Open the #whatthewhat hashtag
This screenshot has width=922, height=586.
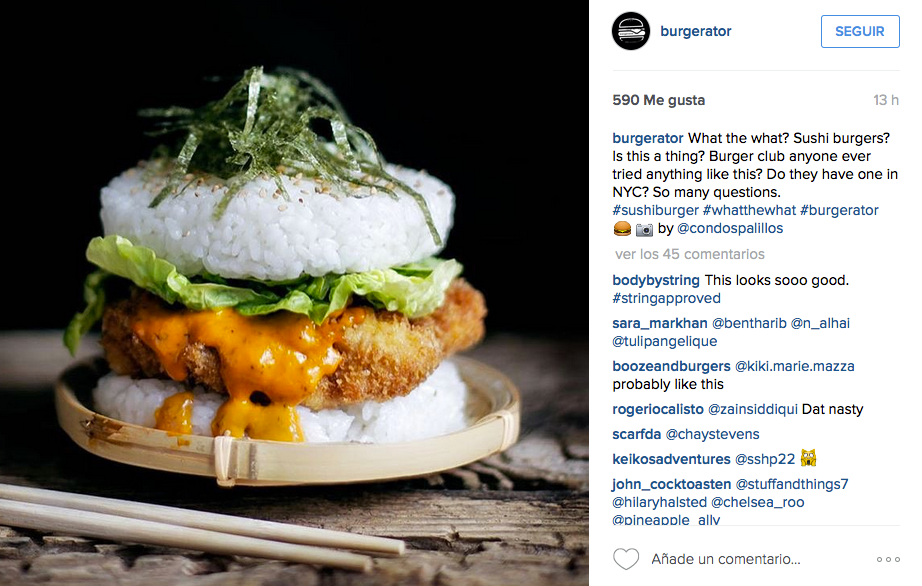tap(749, 210)
